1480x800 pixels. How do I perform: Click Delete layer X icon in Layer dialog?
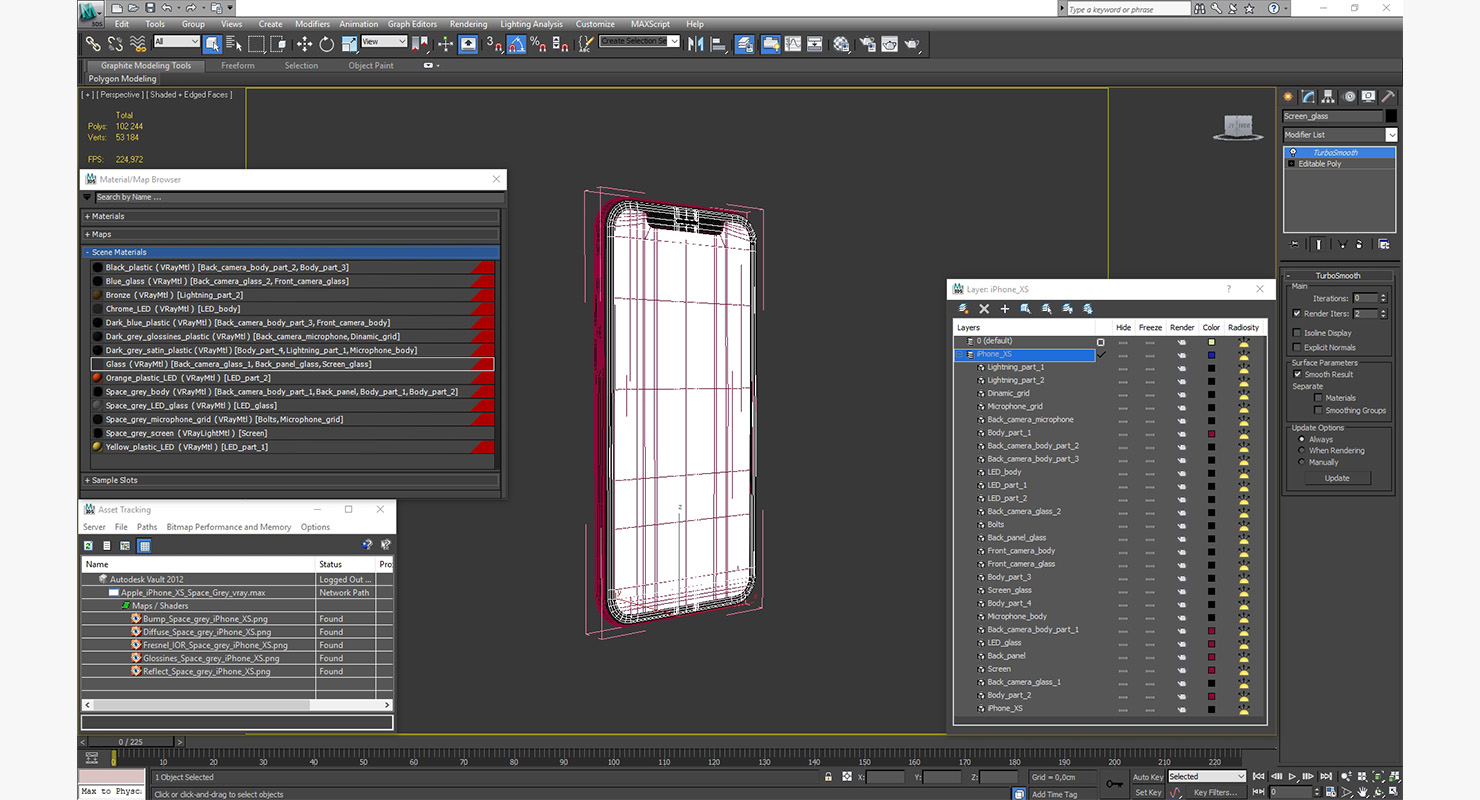pyautogui.click(x=984, y=309)
